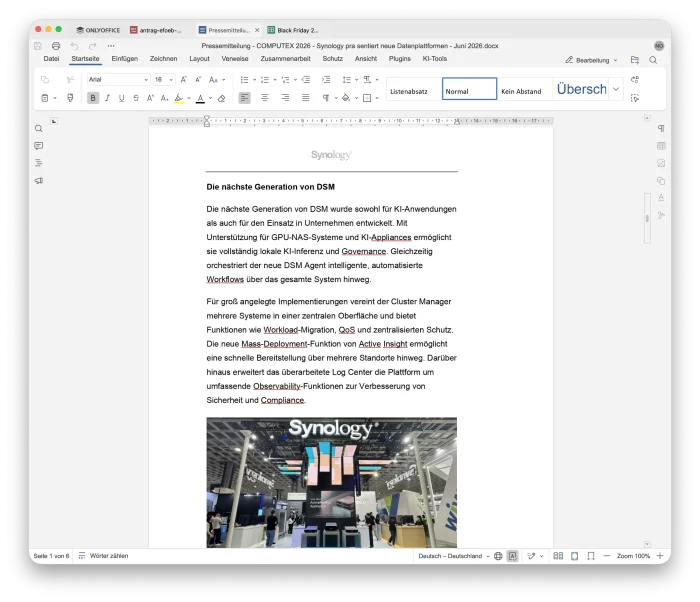
Task: Toggle Bold formatting
Action: coord(93,98)
